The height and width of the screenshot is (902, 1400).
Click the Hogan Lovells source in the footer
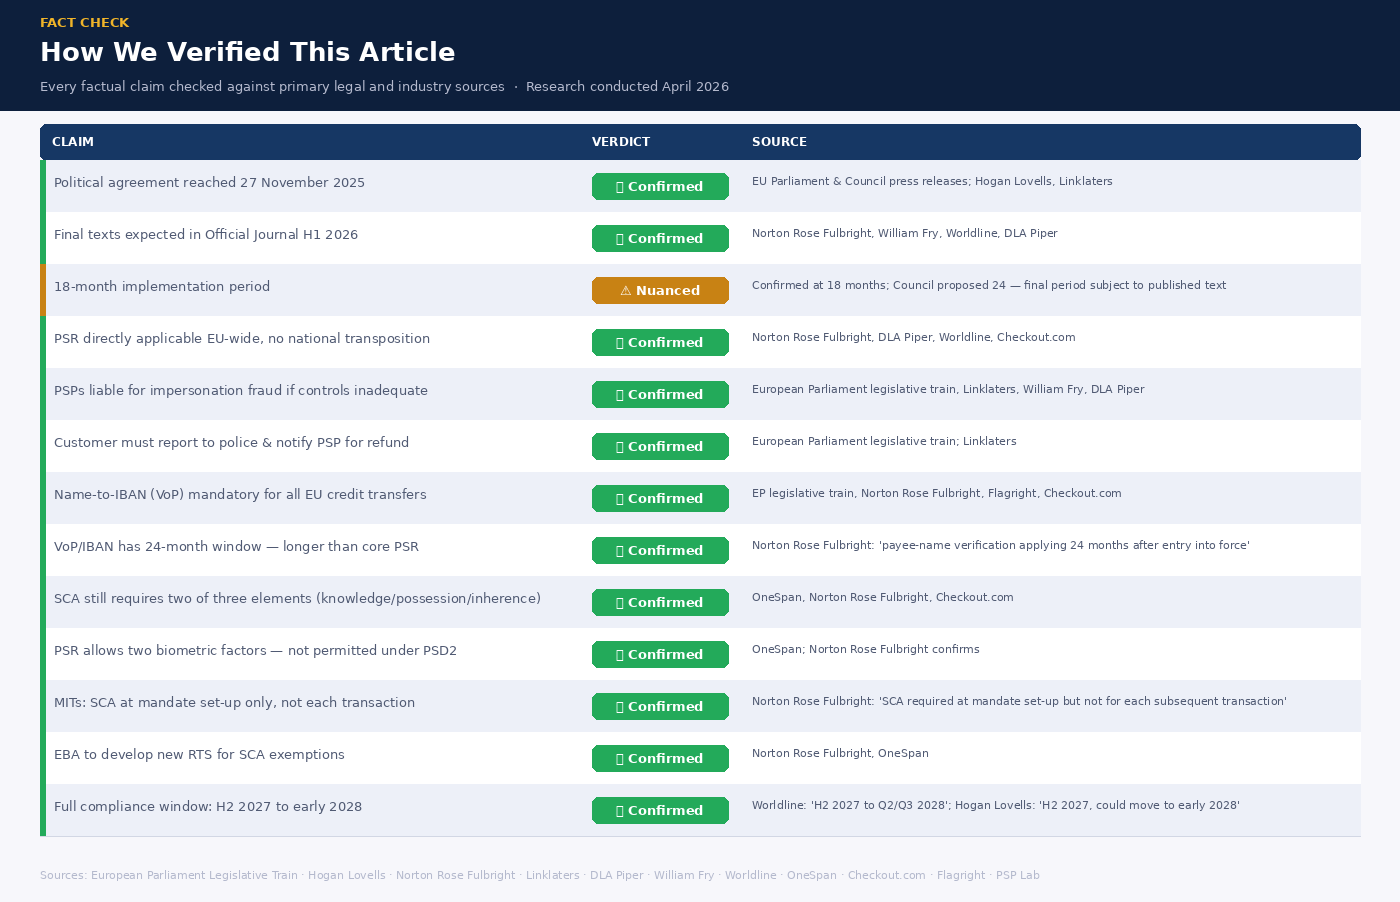tap(346, 875)
